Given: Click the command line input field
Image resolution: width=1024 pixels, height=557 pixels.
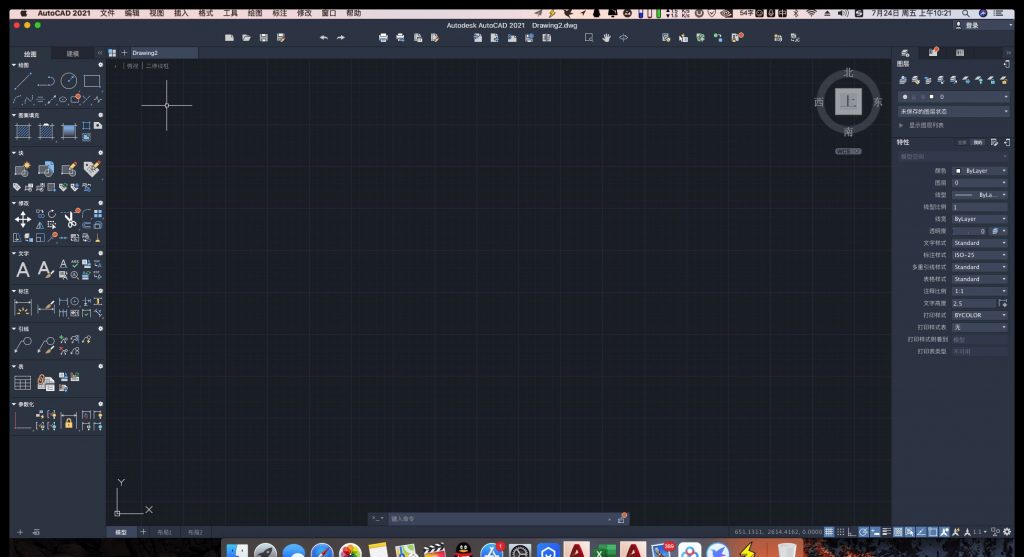Looking at the screenshot, I should pos(500,519).
